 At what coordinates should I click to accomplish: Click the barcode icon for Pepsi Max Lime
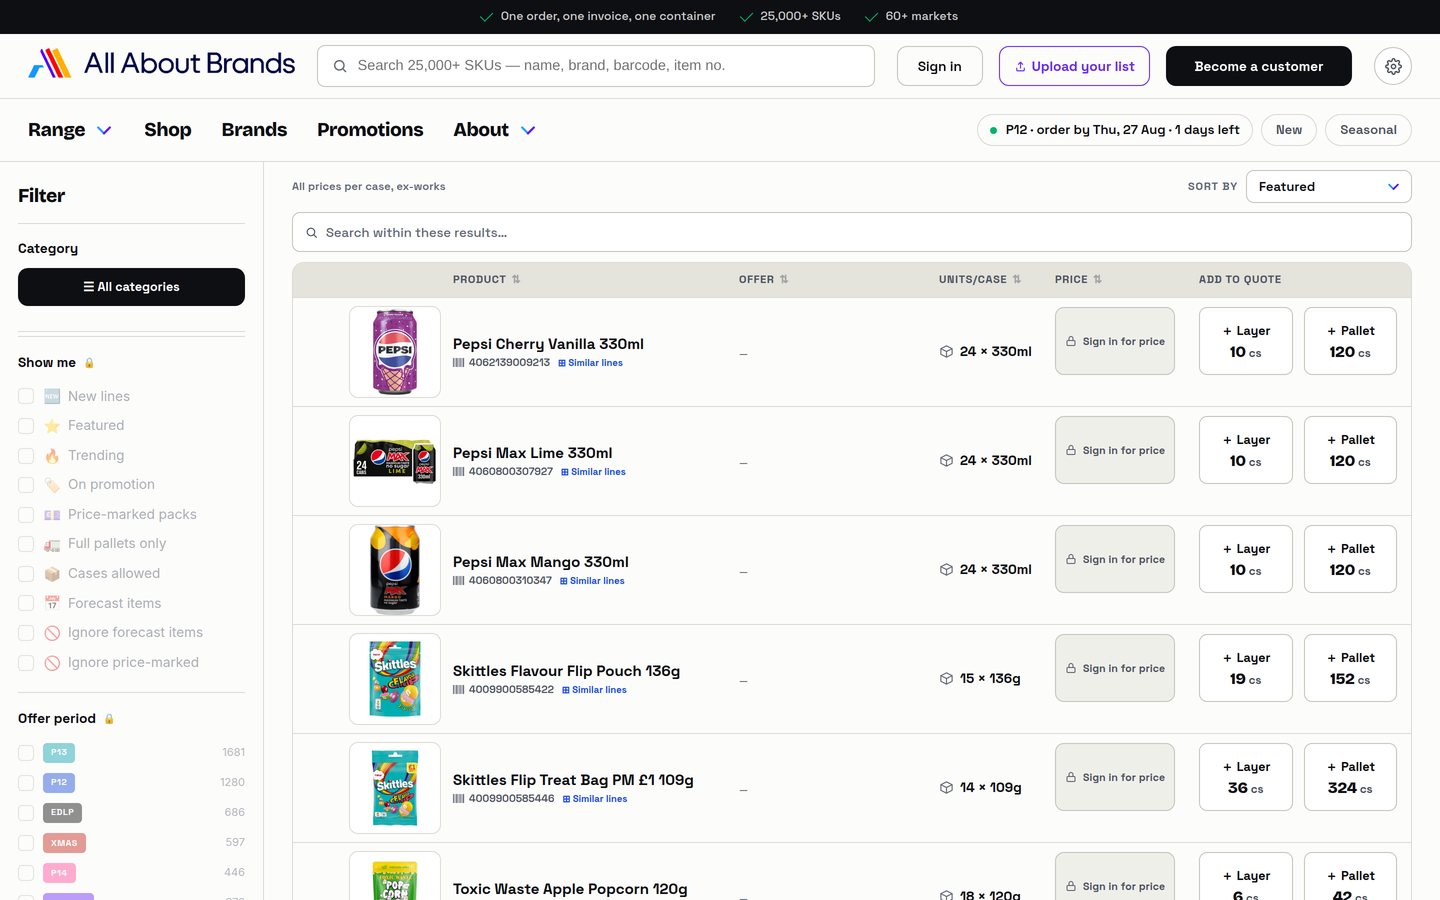[x=459, y=472]
